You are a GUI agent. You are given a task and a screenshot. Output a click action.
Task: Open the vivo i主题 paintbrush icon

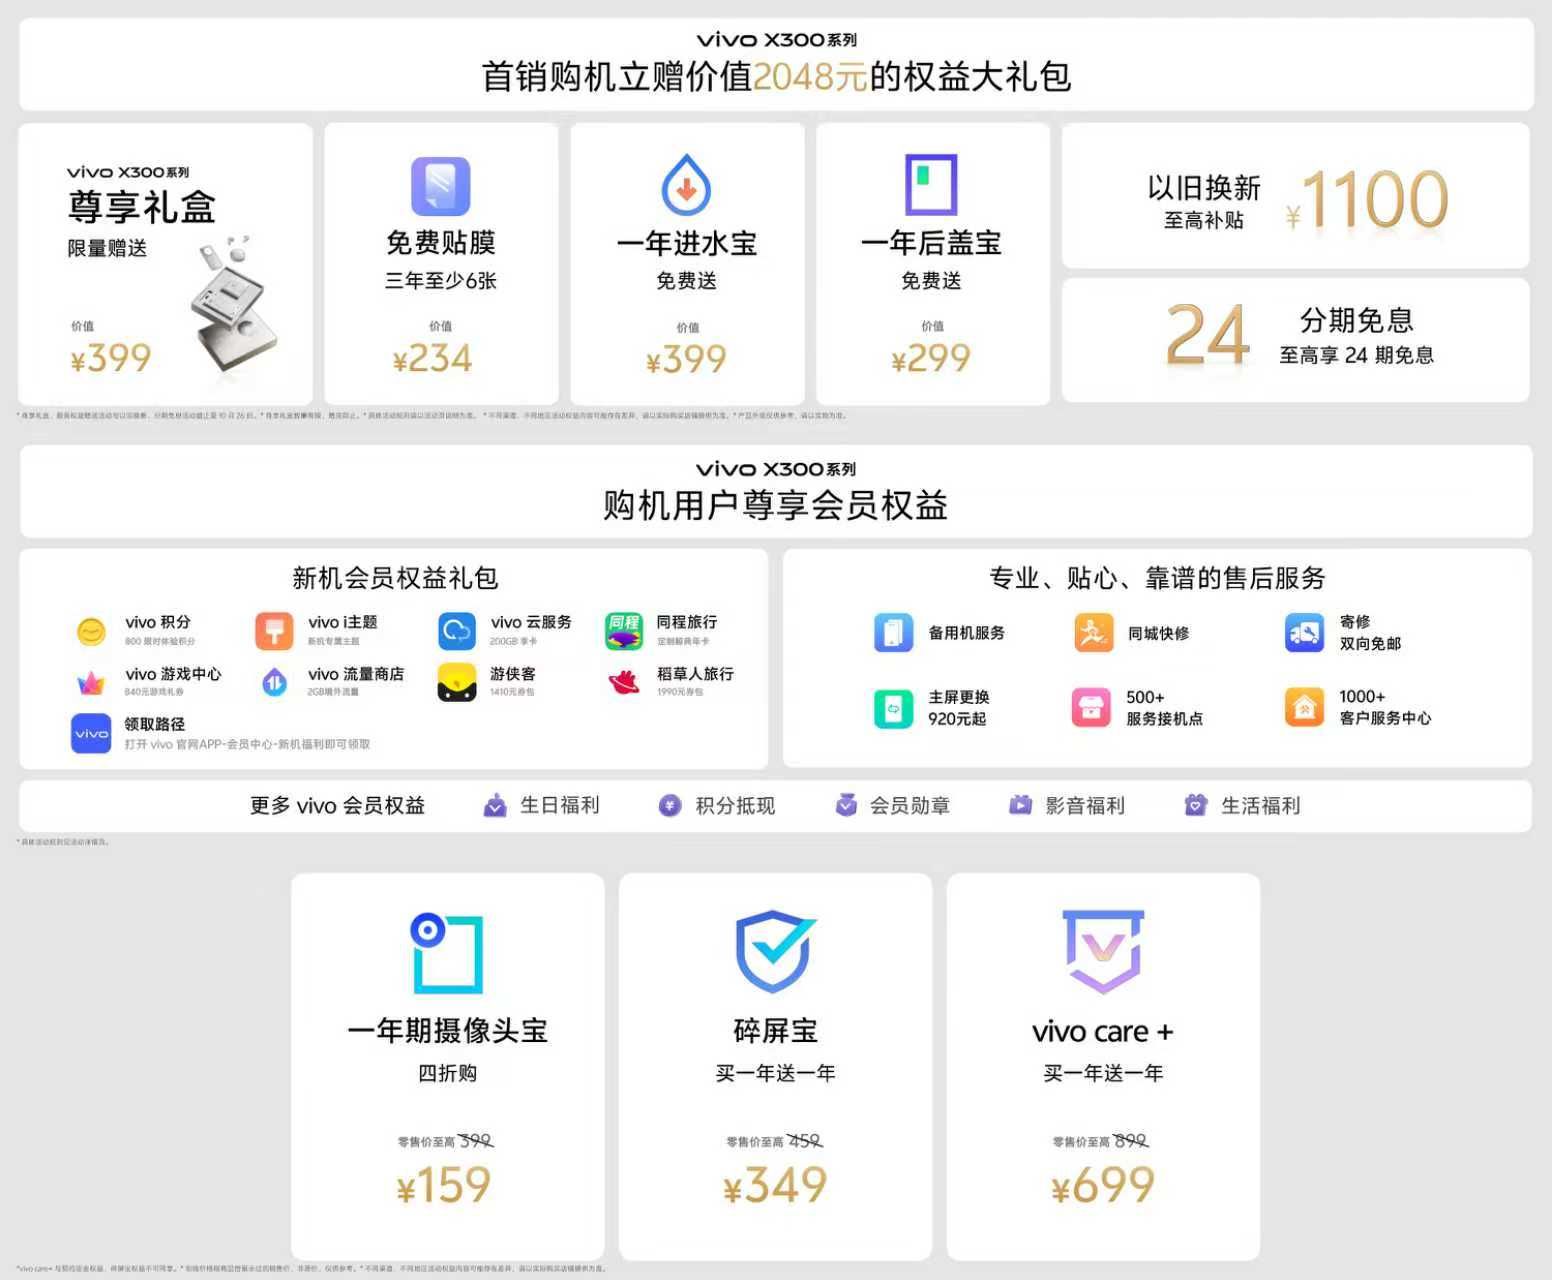click(x=274, y=631)
